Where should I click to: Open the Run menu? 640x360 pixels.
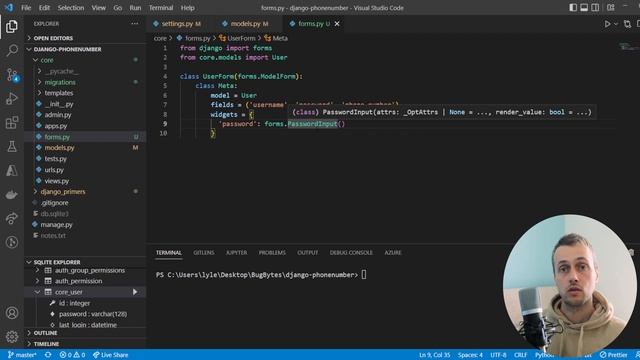[135, 8]
